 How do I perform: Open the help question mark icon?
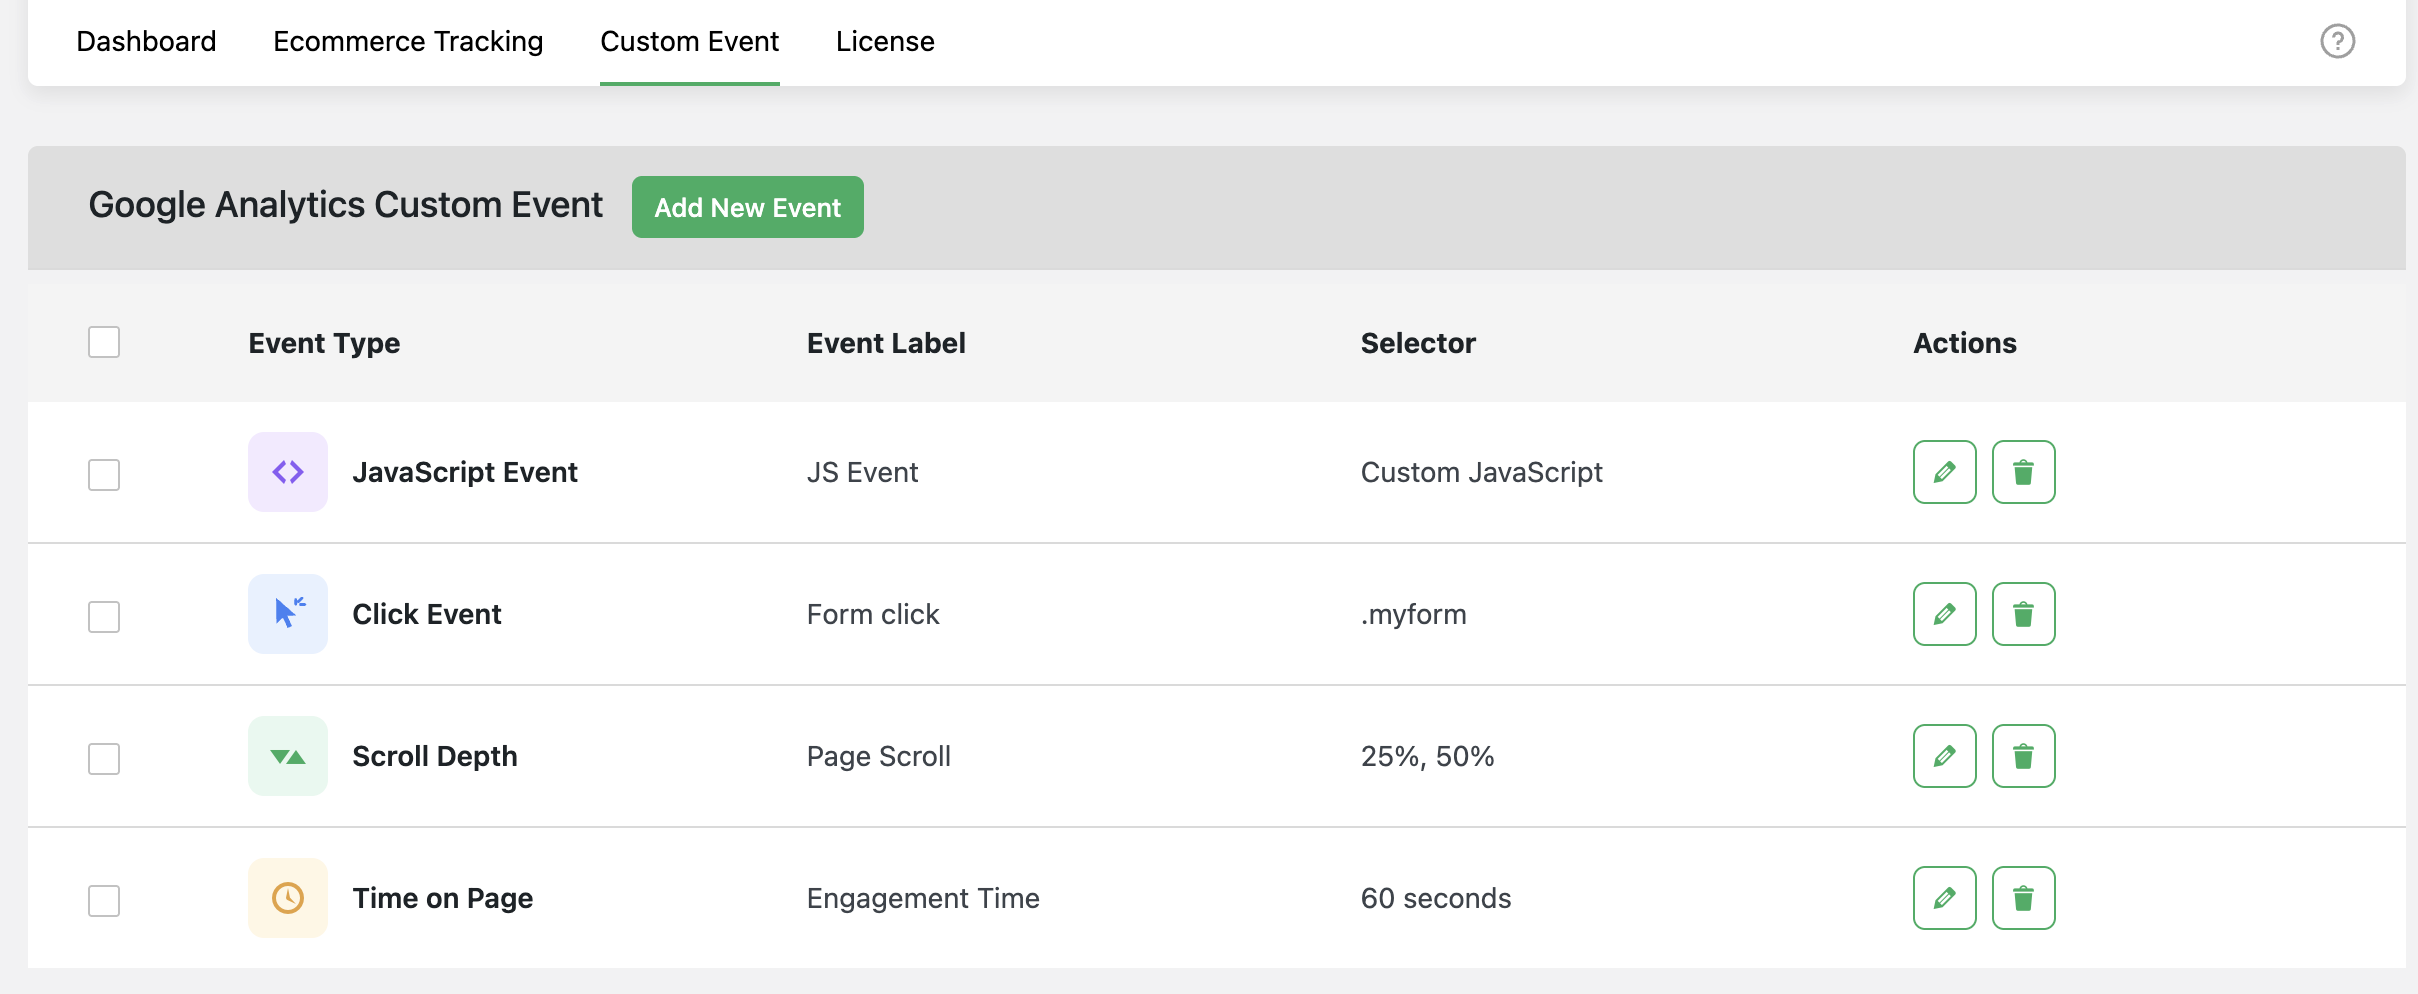coord(2337,41)
